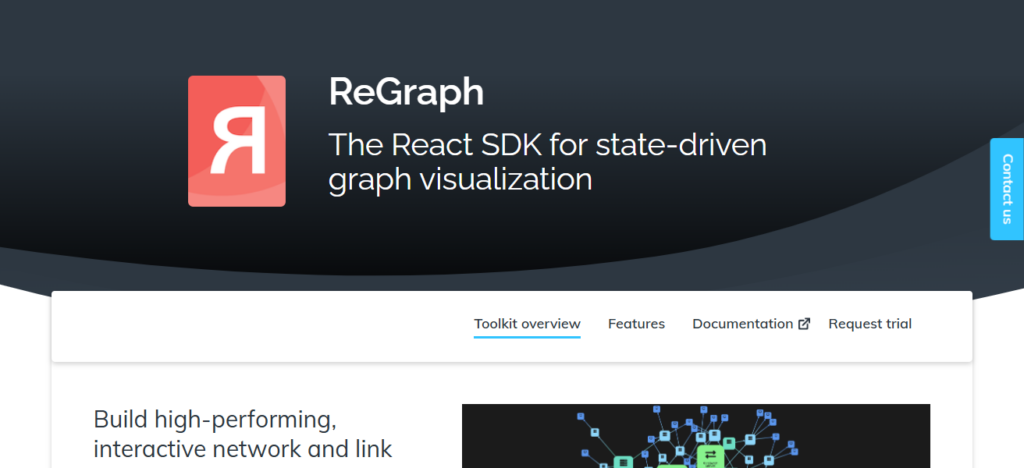Switch to the Features tab
Viewport: 1024px width, 468px height.
coord(636,324)
